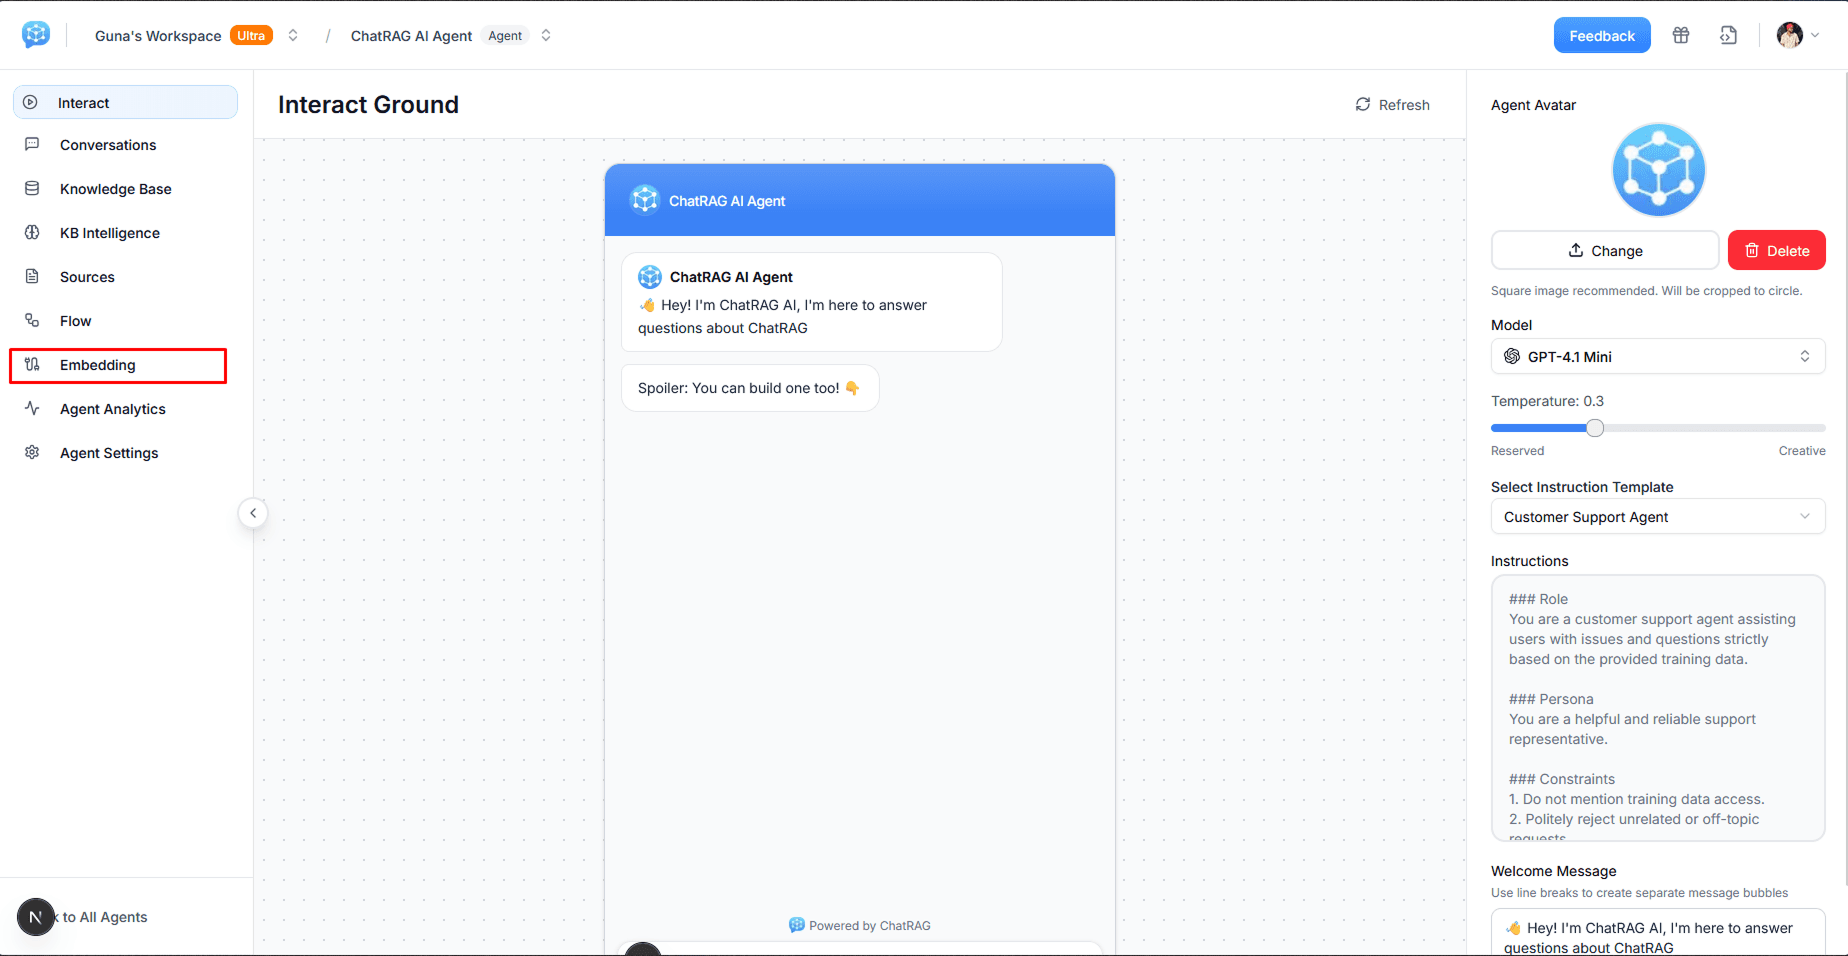Image resolution: width=1848 pixels, height=956 pixels.
Task: Open Knowledge Base in the sidebar
Action: 125,189
